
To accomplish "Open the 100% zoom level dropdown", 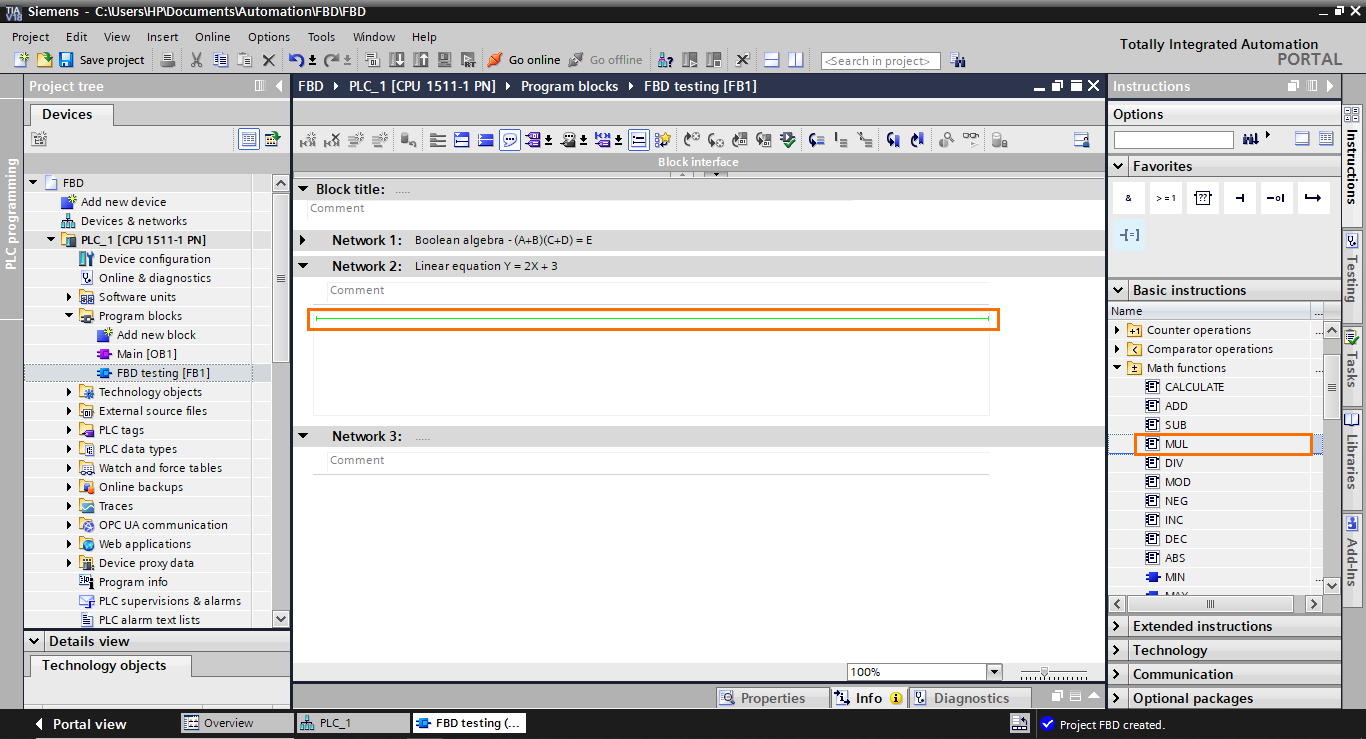I will tap(994, 671).
